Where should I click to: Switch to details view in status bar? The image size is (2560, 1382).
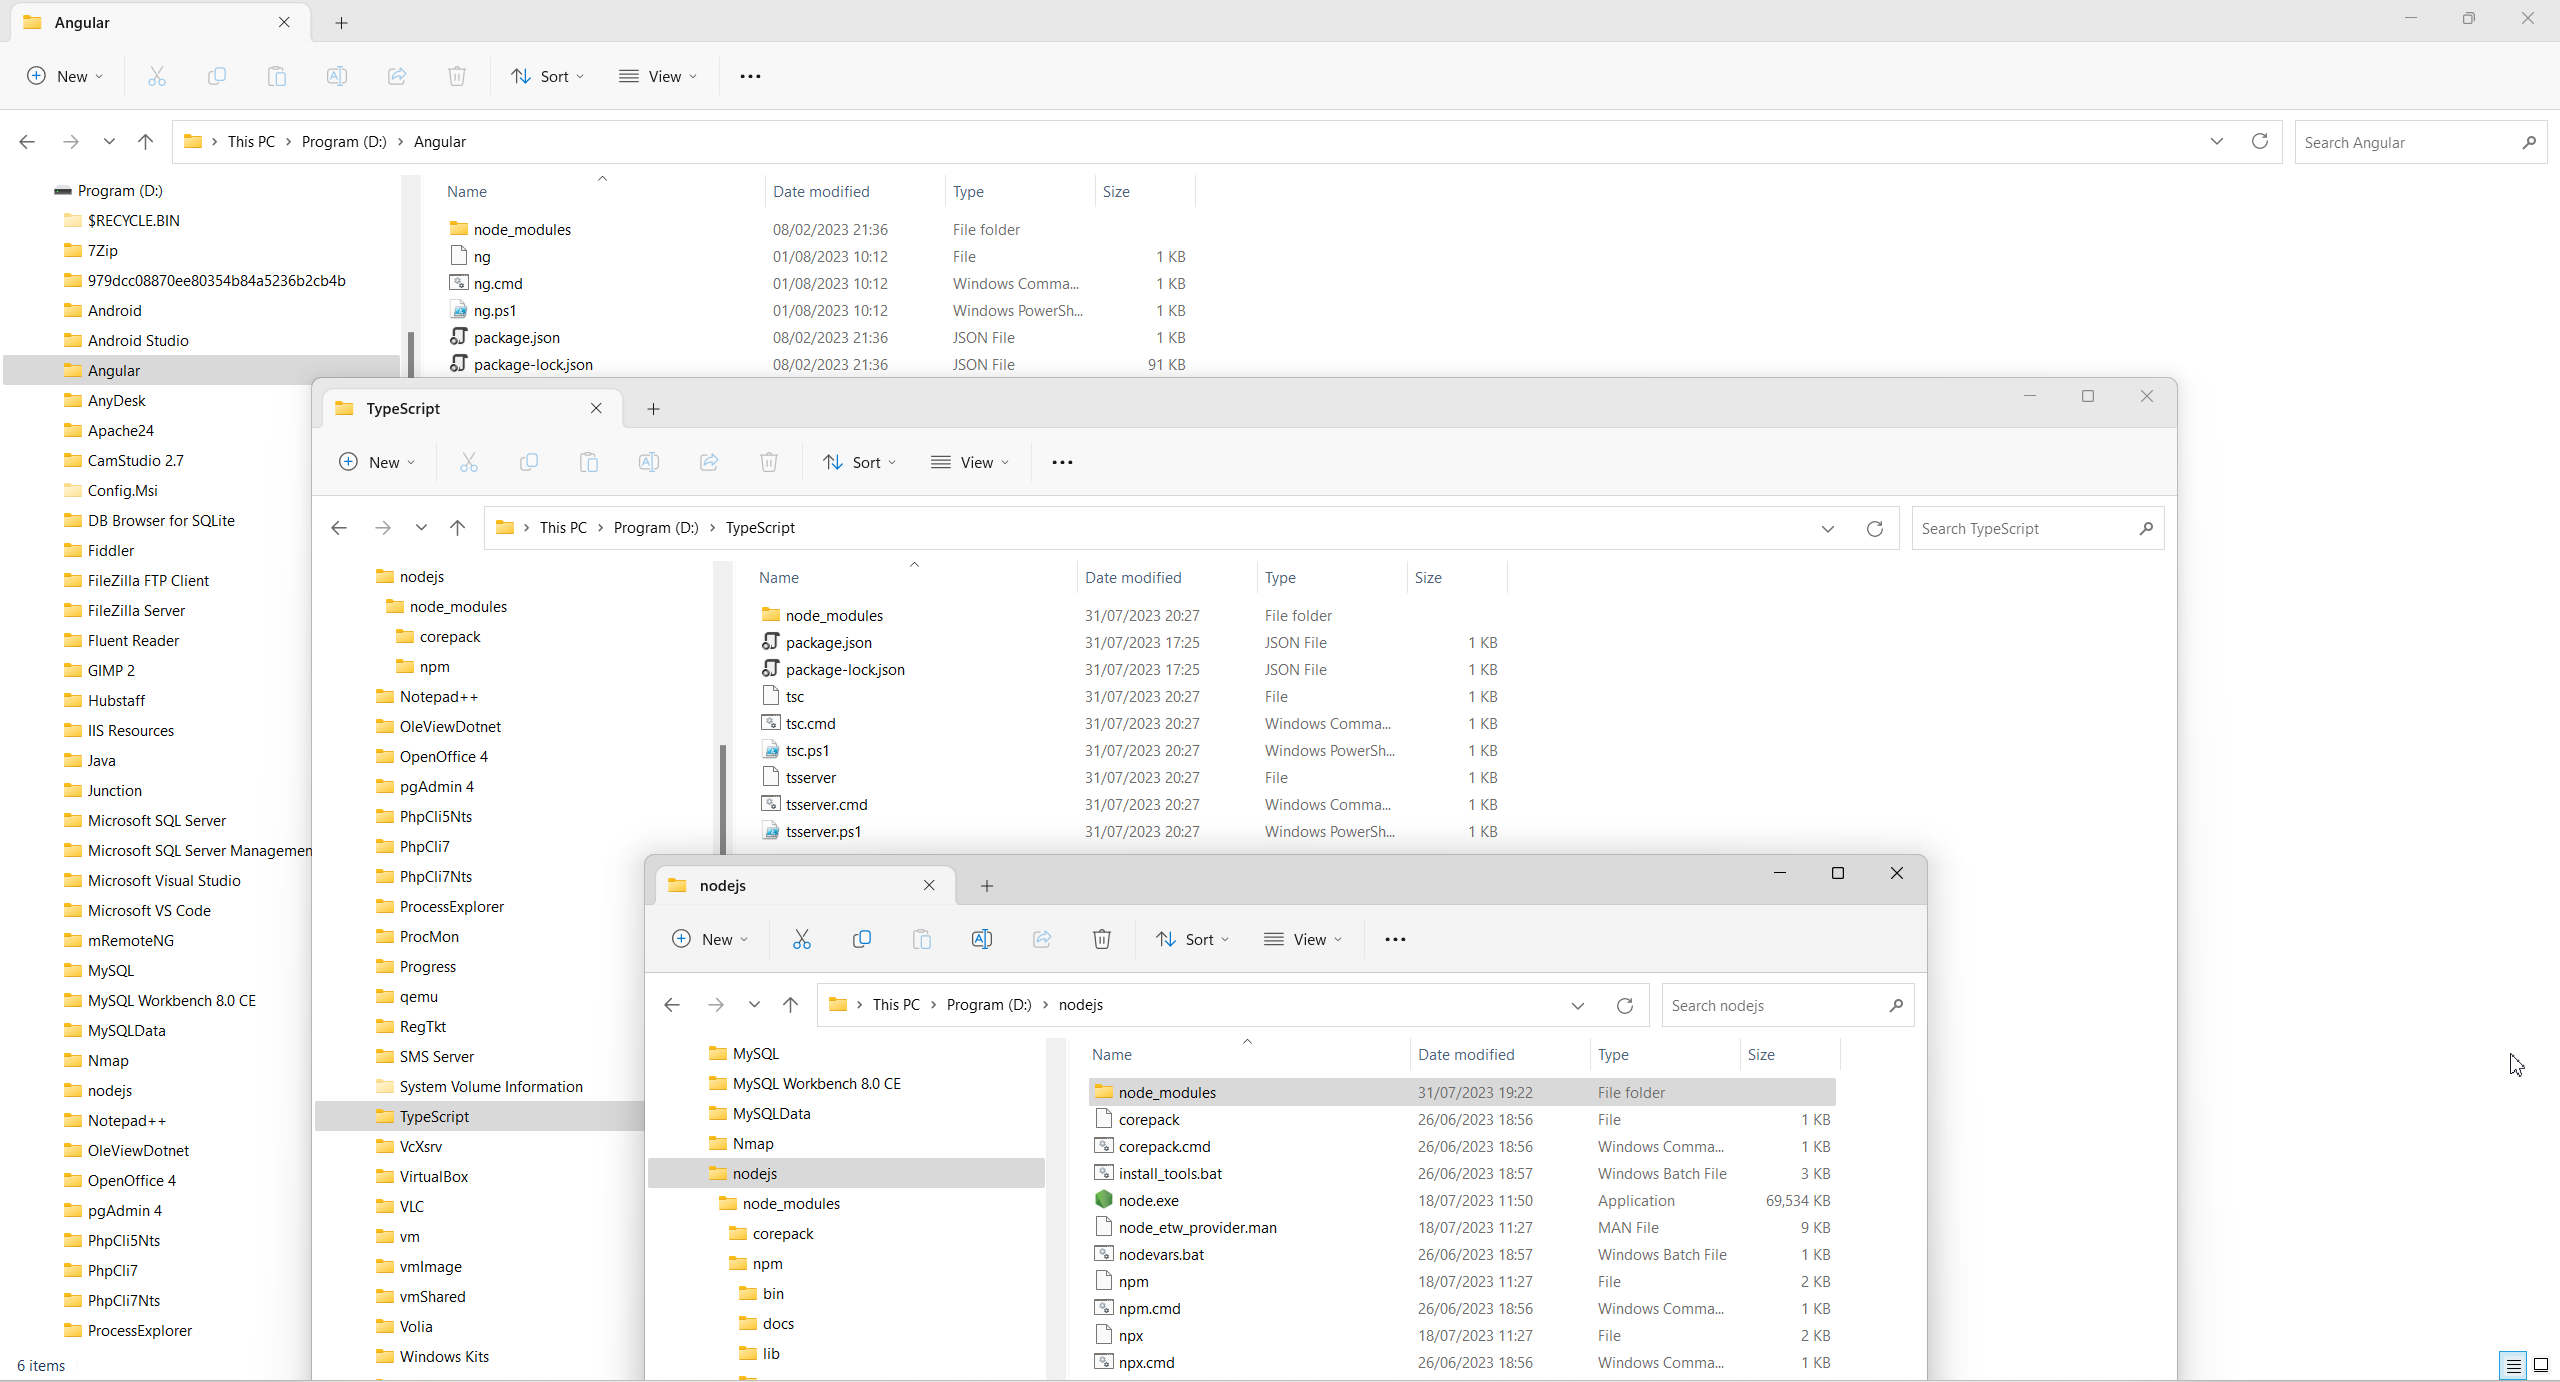pyautogui.click(x=2513, y=1365)
